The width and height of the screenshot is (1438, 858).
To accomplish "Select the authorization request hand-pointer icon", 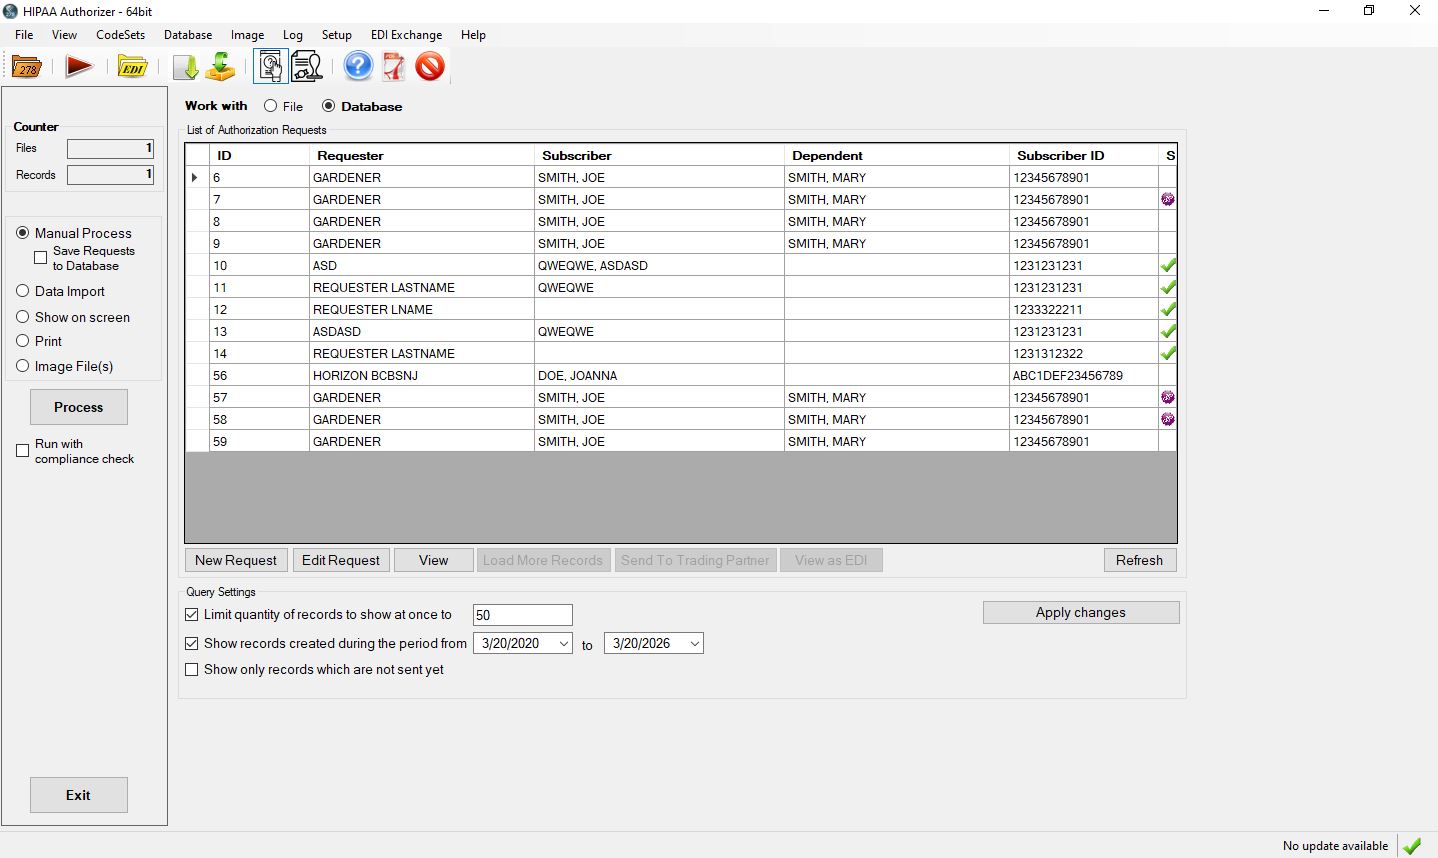I will 270,67.
